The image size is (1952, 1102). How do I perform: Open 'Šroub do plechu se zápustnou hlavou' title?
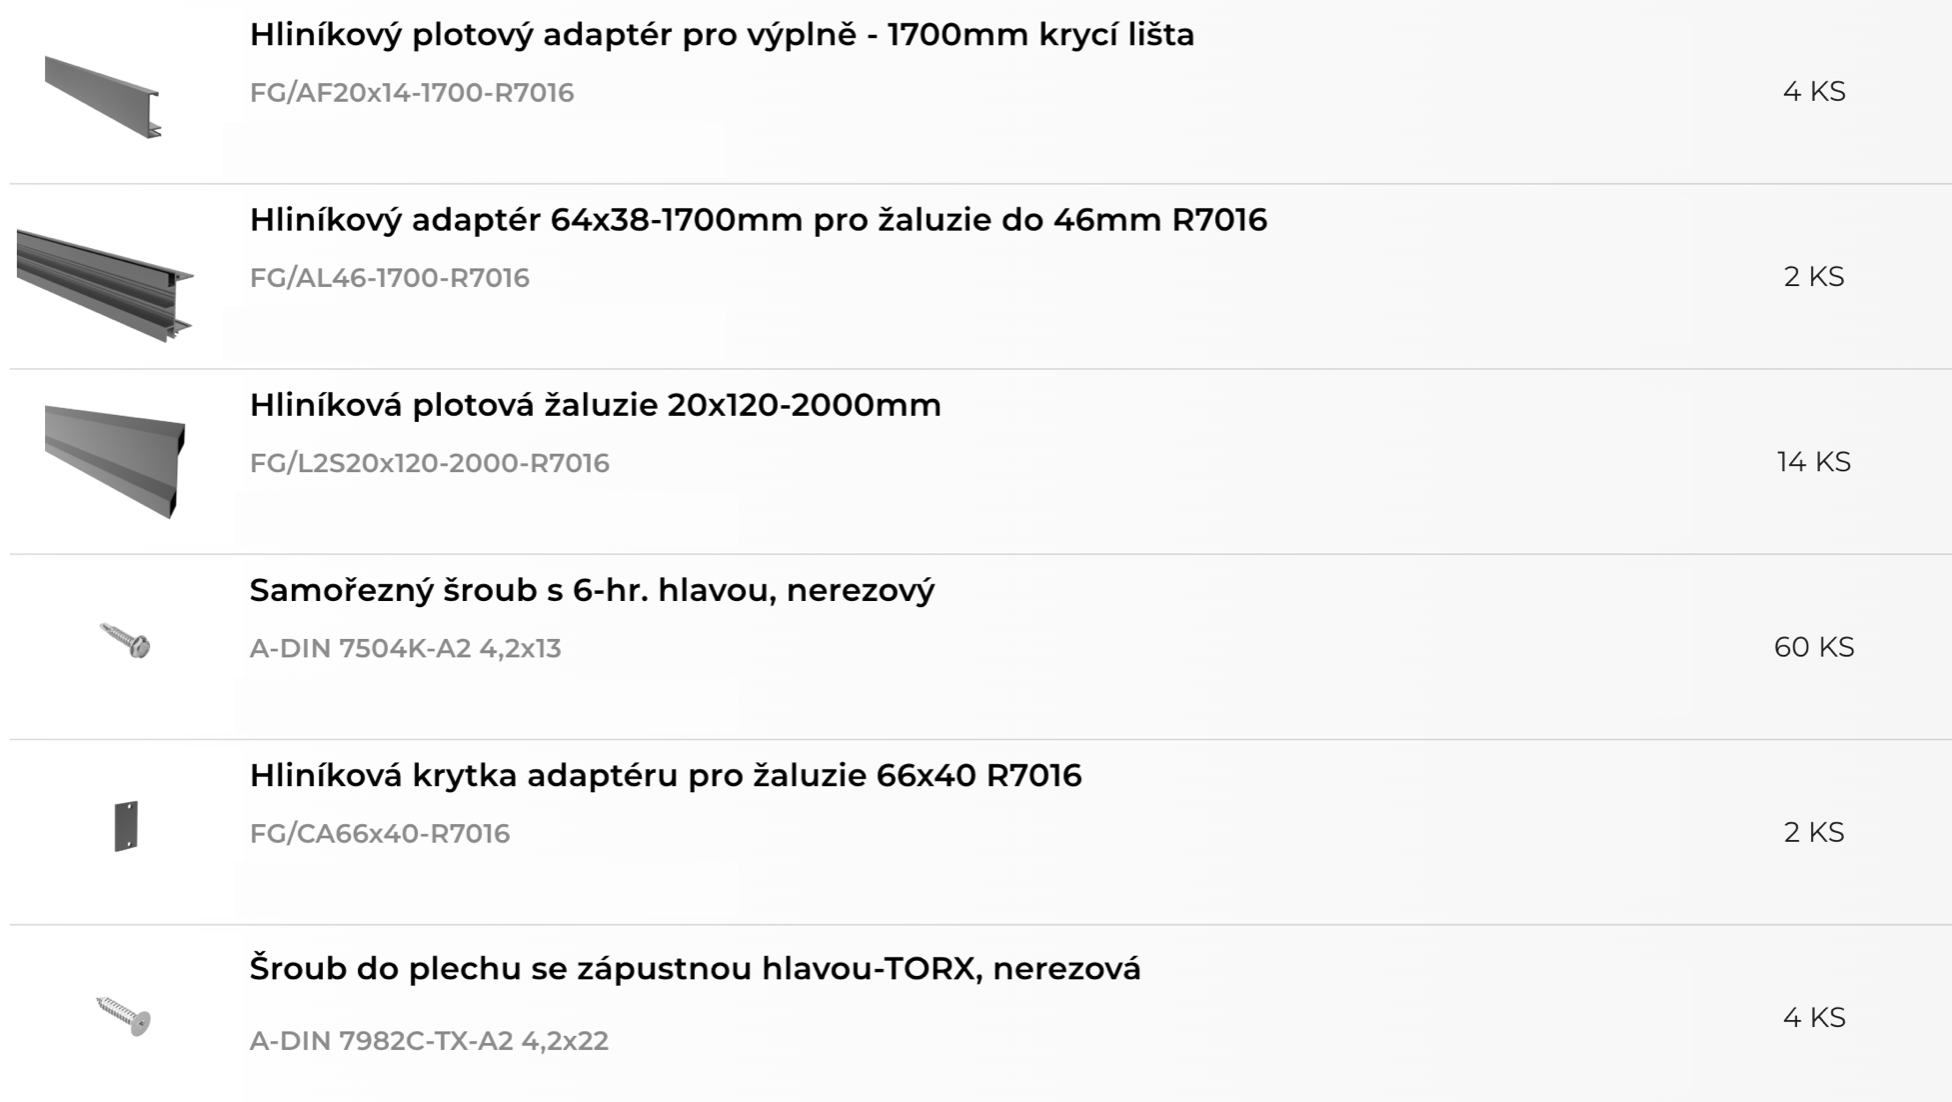point(695,968)
